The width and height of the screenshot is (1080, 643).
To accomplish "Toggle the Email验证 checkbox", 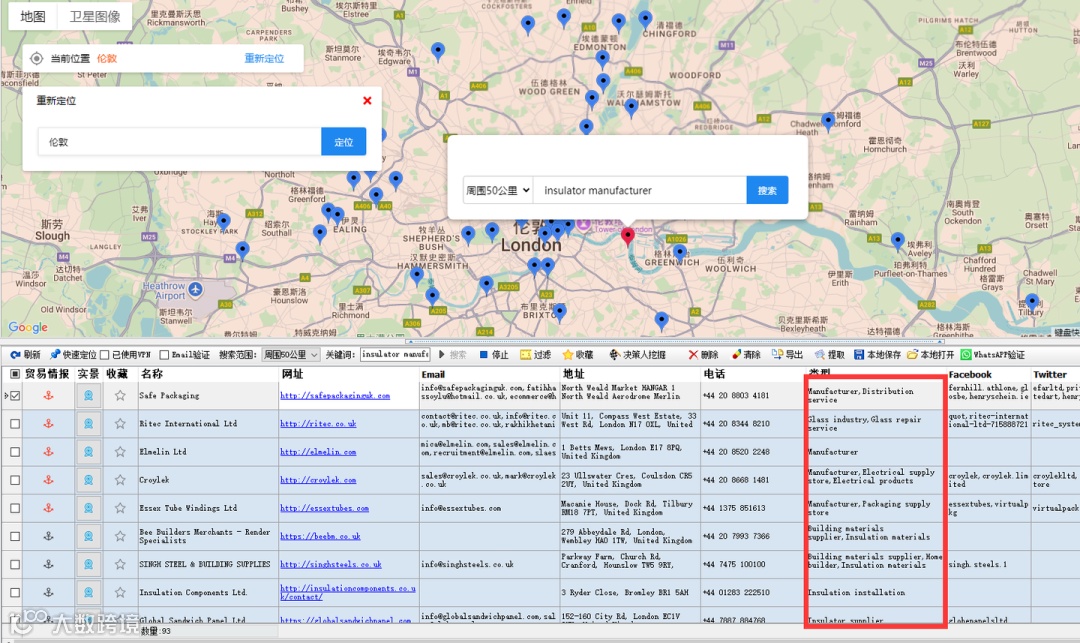I will point(164,355).
